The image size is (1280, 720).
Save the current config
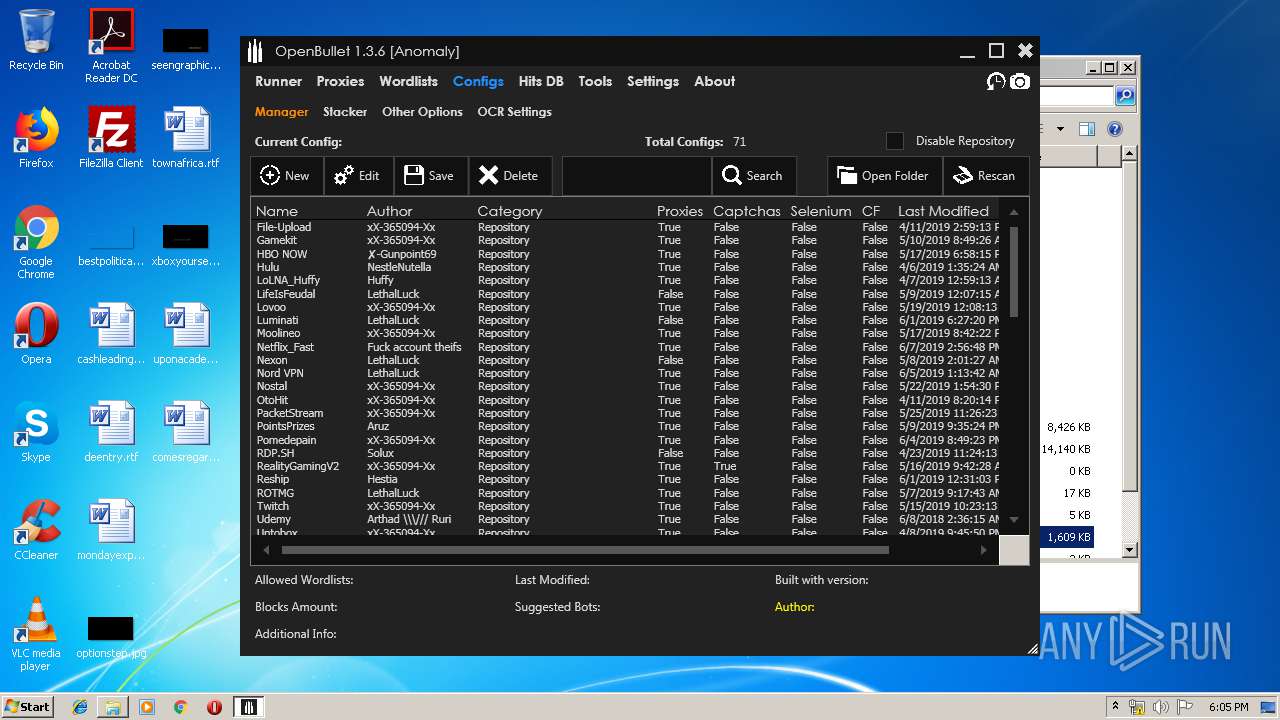(430, 175)
